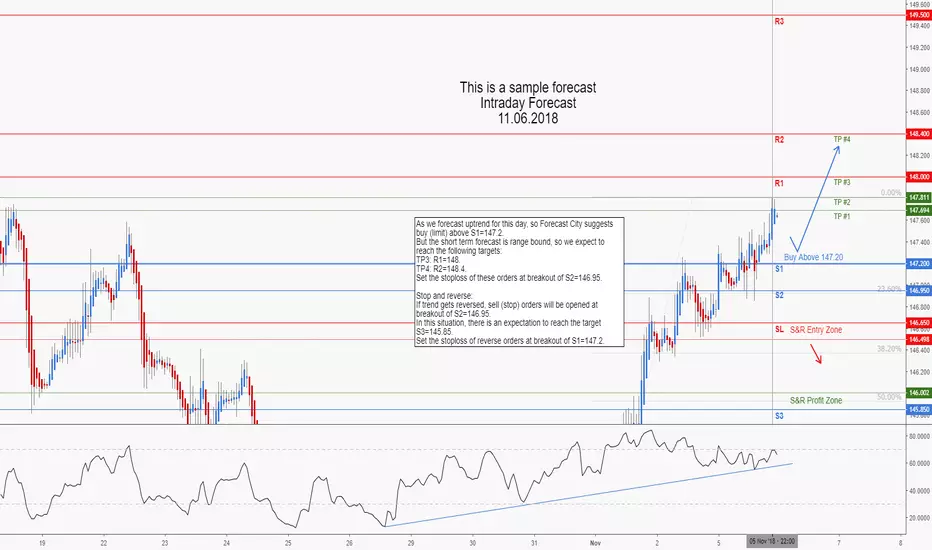This screenshot has width=932, height=550.
Task: Click the 50.00% Fibonacci level label
Action: click(889, 397)
